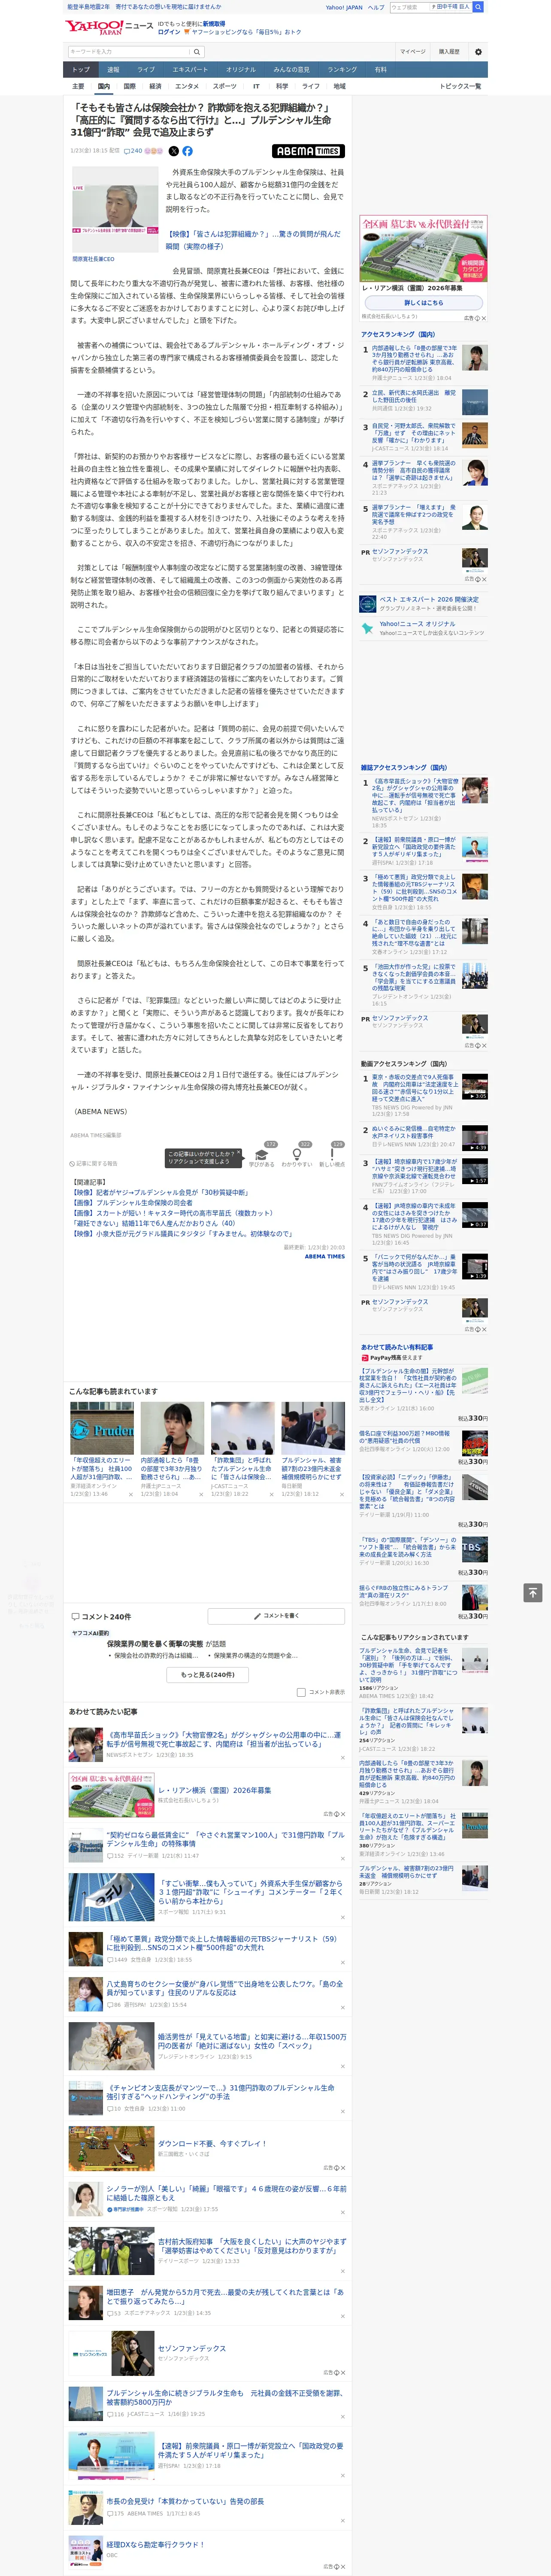The image size is (551, 2576).
Task: Open the 【映像】皆さんは犯罪組織か link
Action: tap(253, 240)
